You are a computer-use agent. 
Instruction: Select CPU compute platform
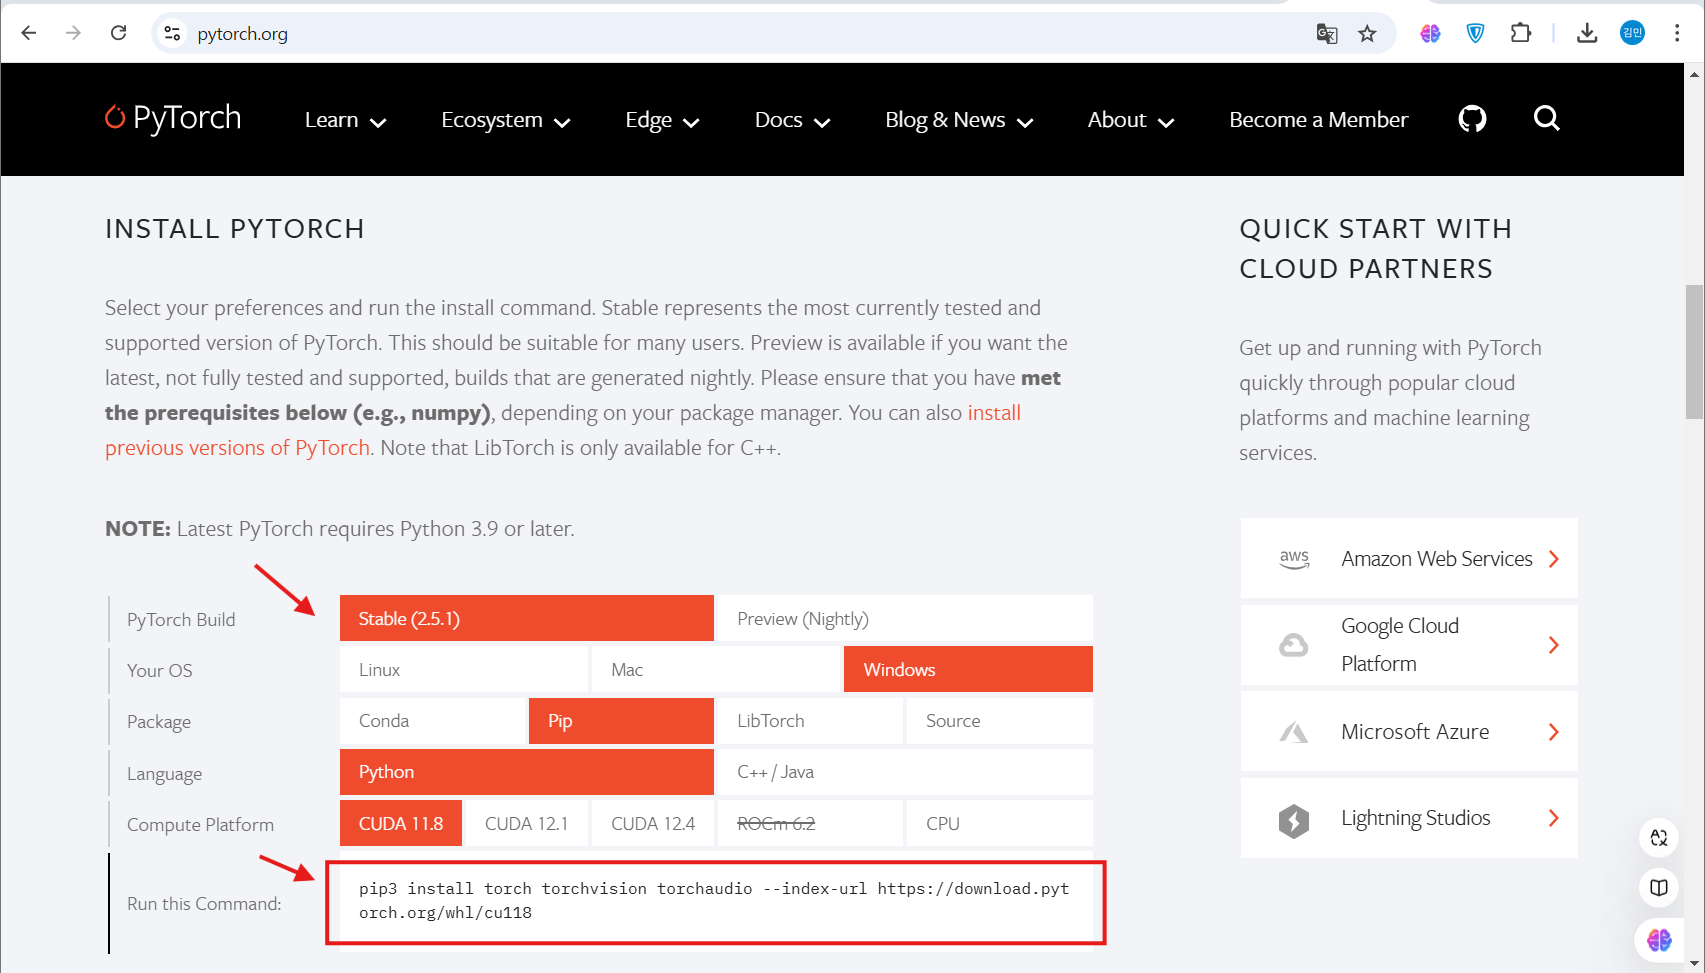tap(1000, 823)
